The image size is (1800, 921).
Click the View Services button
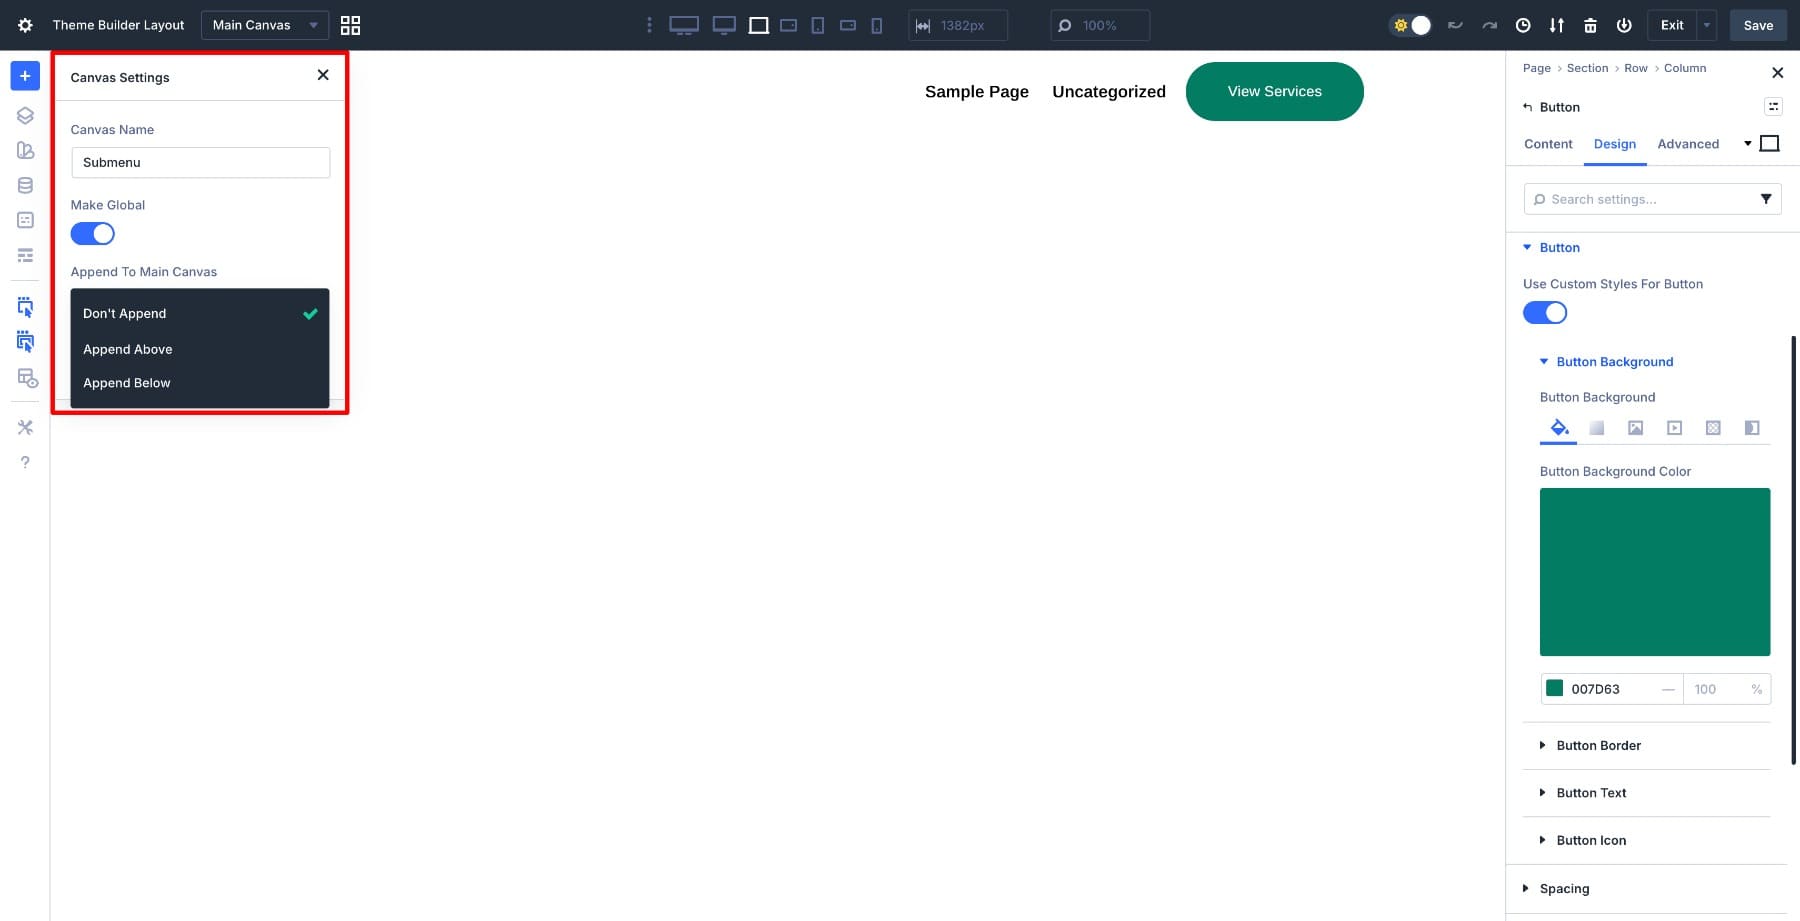[1274, 91]
